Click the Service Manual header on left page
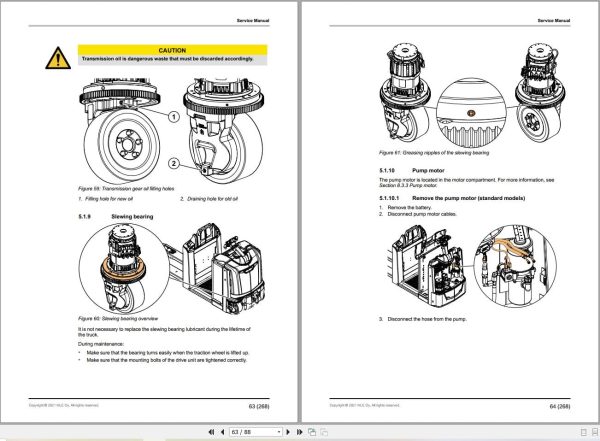 click(253, 20)
